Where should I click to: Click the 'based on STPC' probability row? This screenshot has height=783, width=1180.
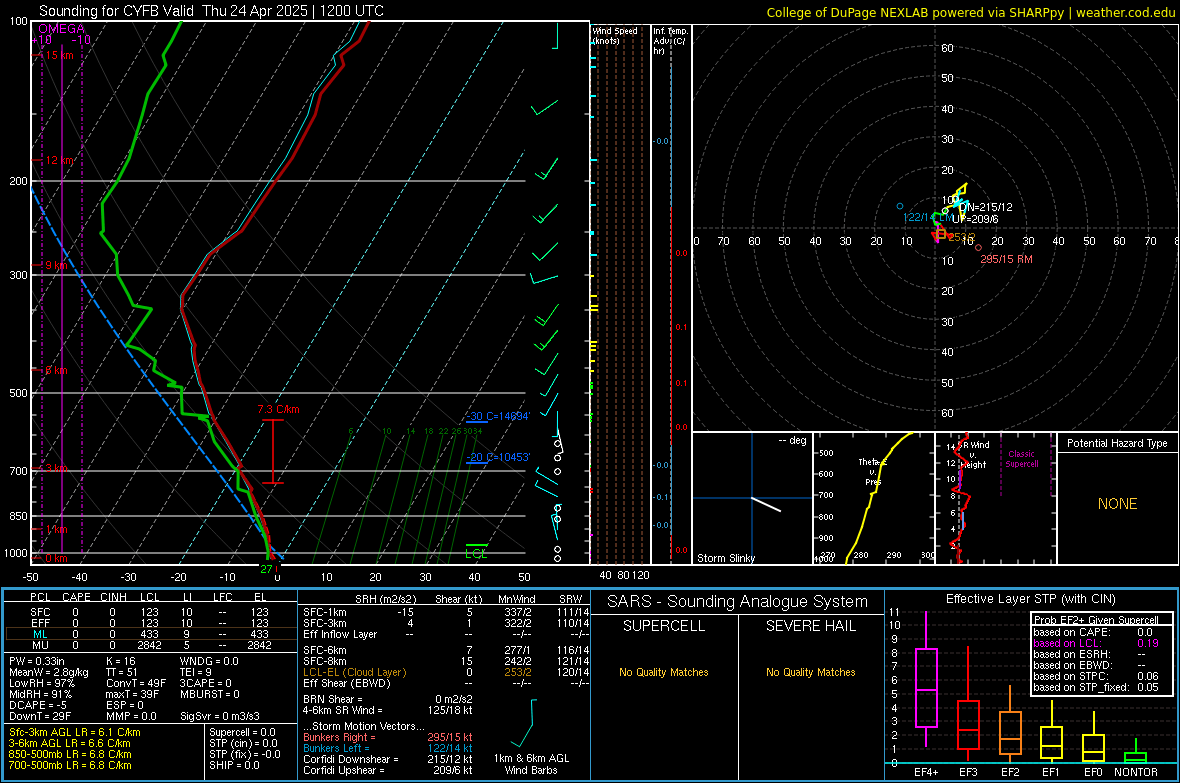click(x=1096, y=676)
